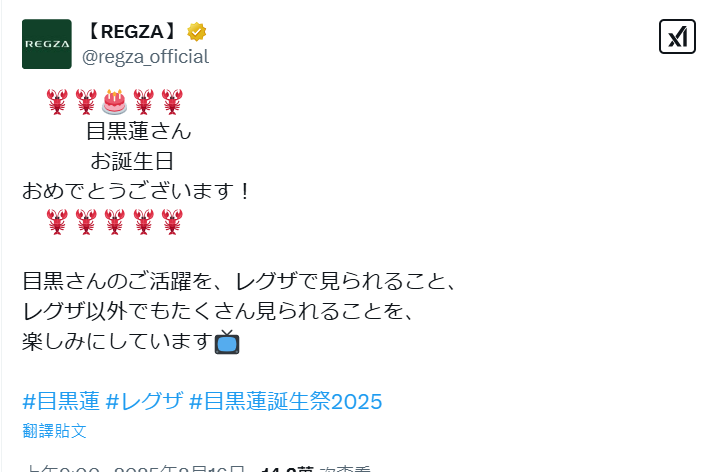Click the first lobster emoji in top row
The image size is (707, 472).
pyautogui.click(x=57, y=101)
